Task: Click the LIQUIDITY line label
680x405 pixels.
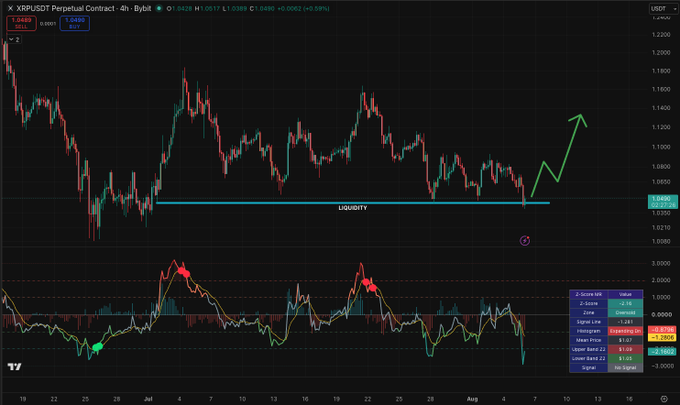Action: tap(353, 208)
